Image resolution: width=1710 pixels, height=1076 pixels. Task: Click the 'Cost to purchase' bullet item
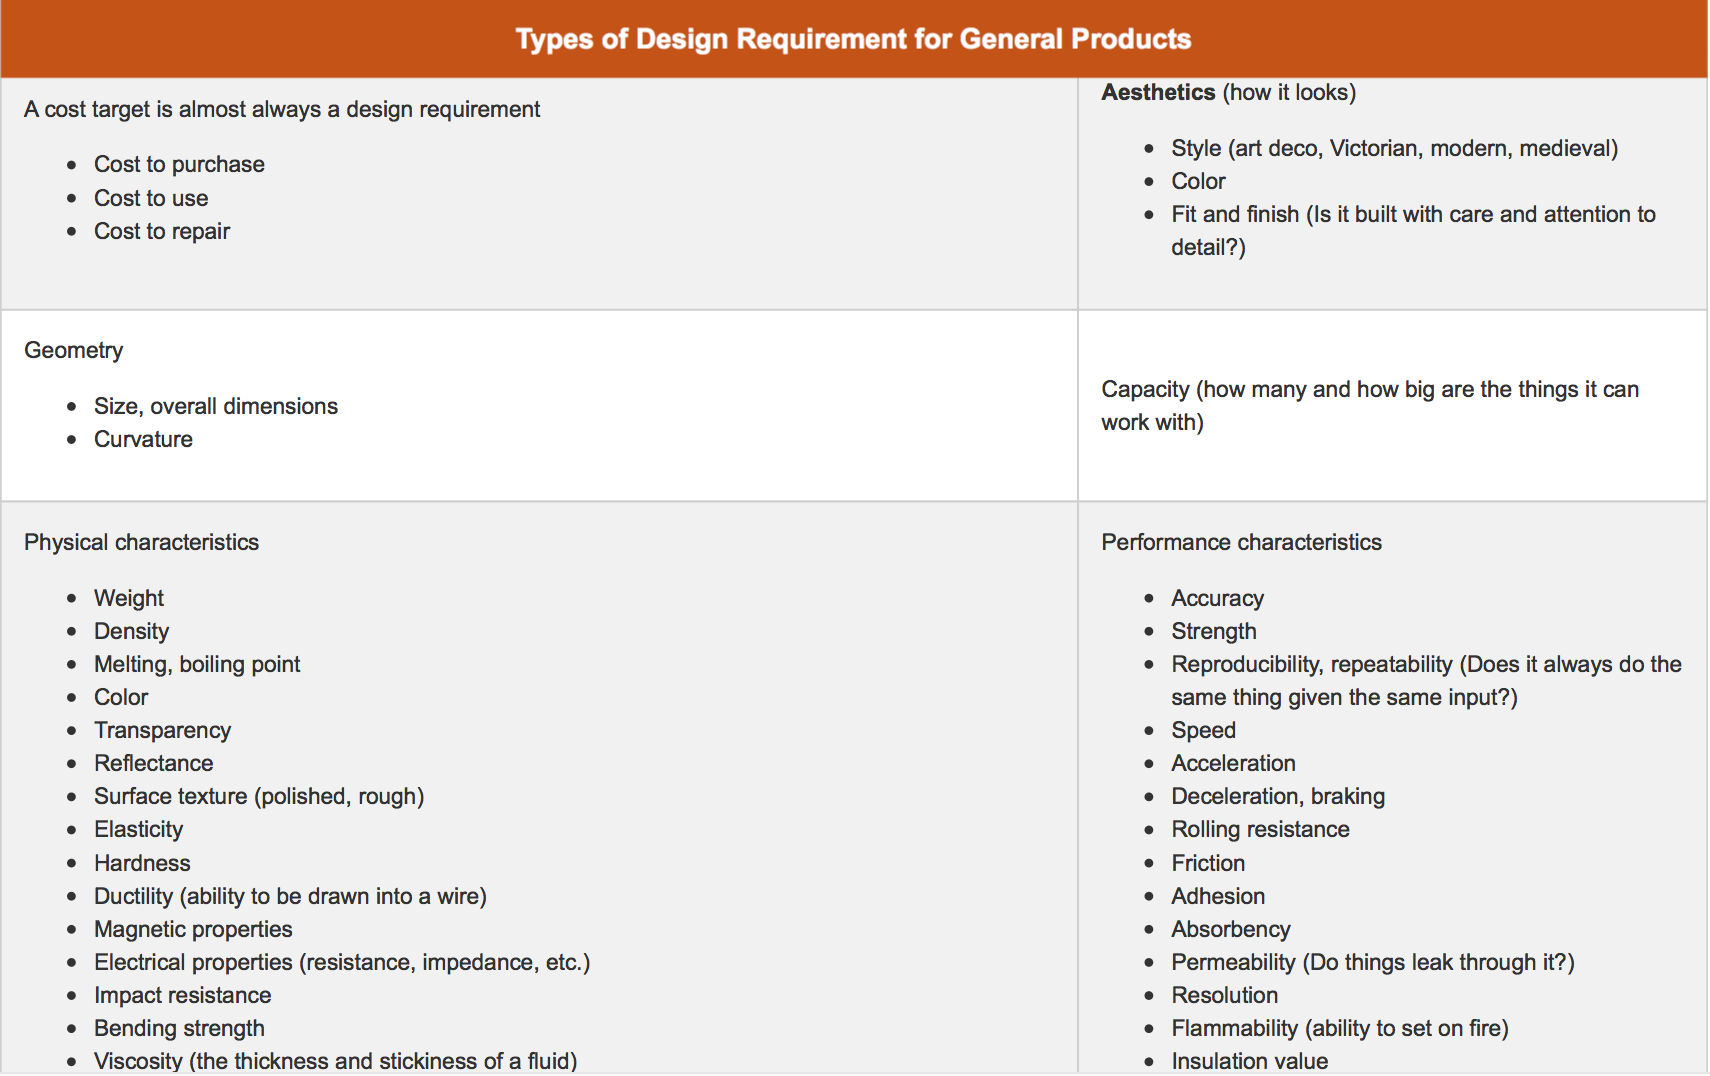[179, 164]
